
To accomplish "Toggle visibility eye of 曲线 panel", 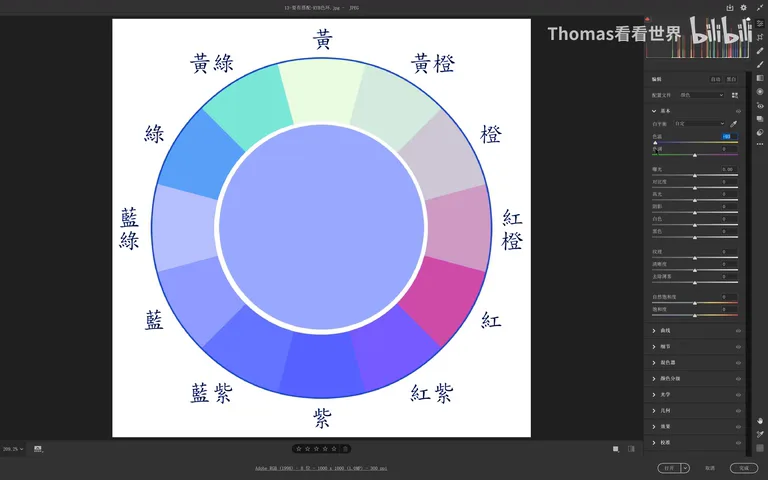I will click(738, 331).
